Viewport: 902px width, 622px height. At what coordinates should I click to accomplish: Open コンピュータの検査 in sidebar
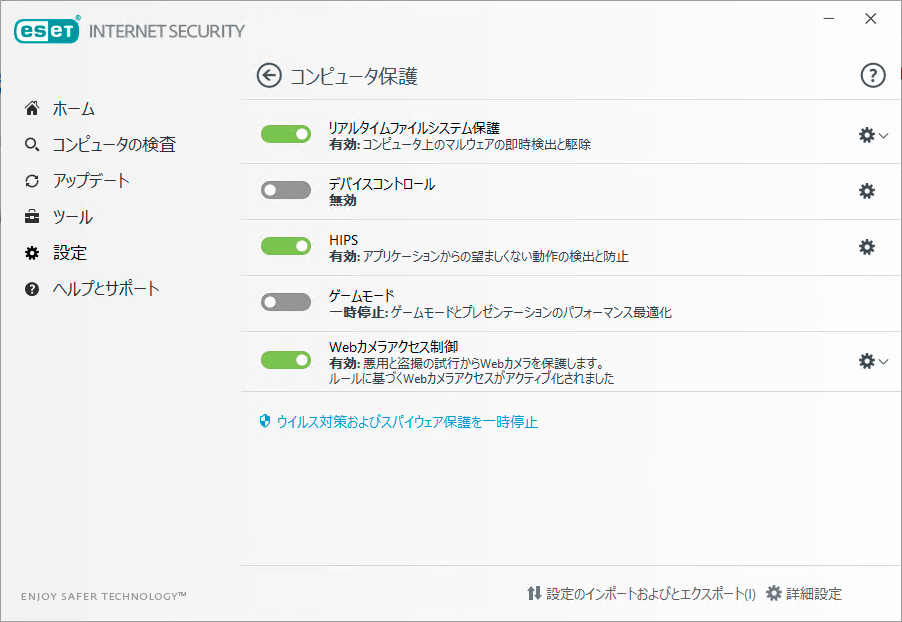[114, 144]
